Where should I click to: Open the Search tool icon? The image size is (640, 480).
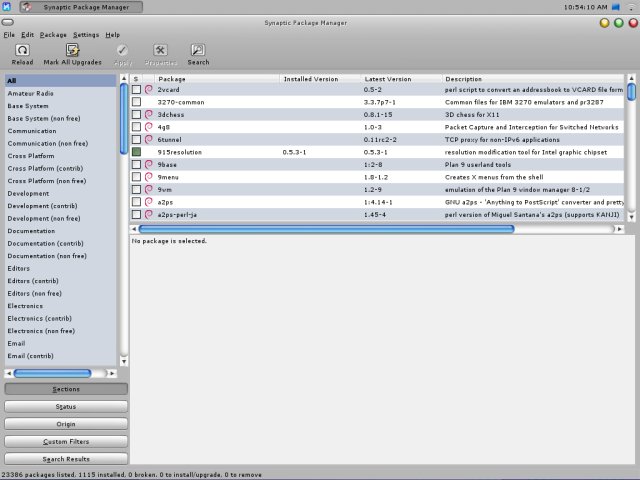[x=198, y=50]
